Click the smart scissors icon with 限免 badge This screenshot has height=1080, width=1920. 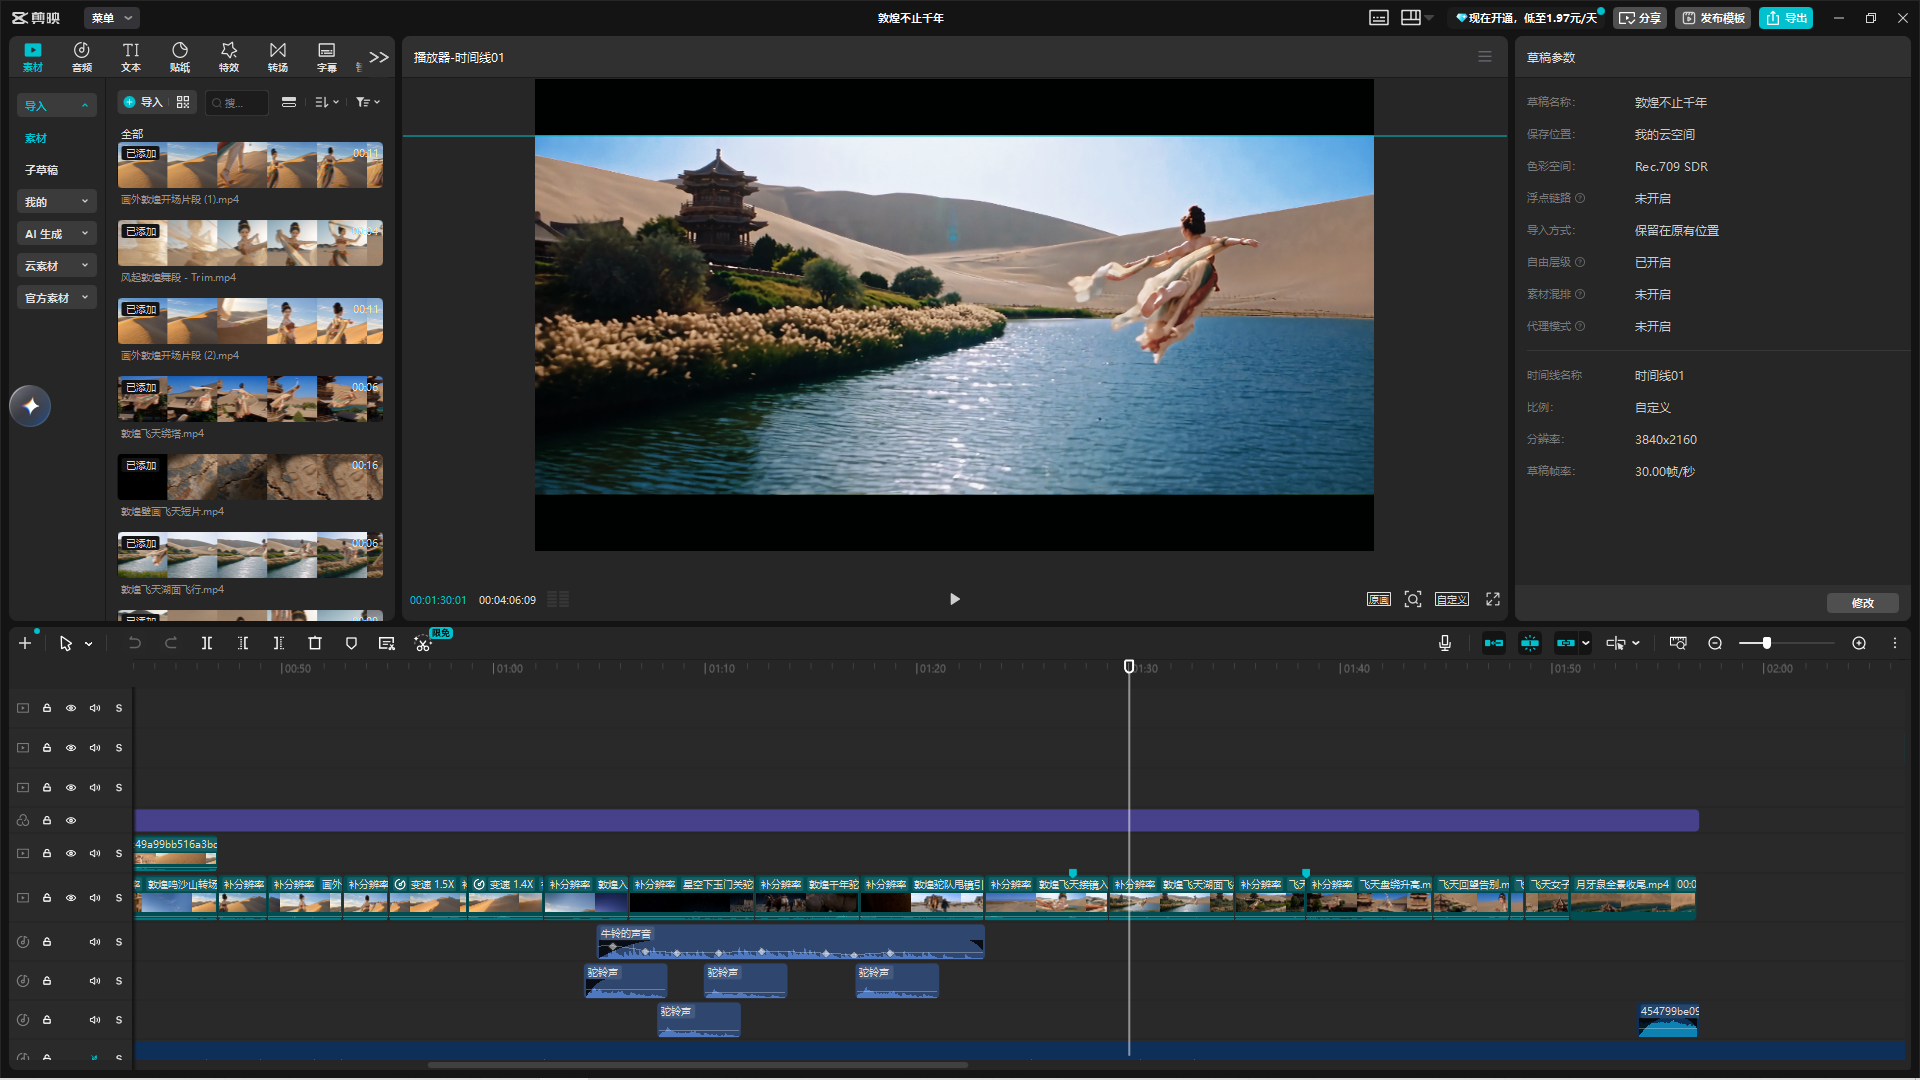point(423,644)
